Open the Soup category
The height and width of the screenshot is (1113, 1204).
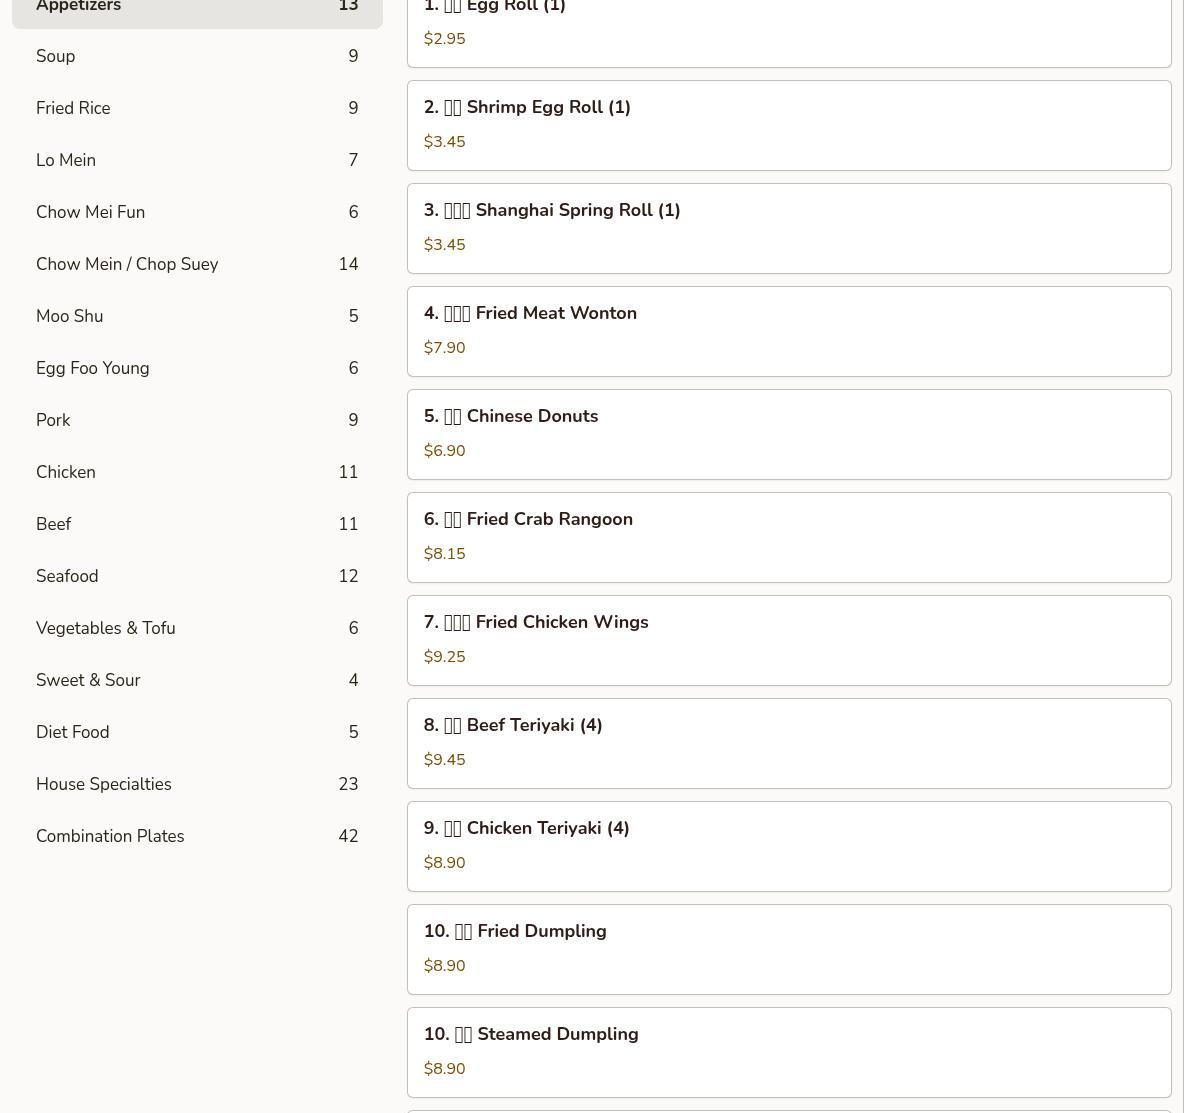(x=197, y=56)
